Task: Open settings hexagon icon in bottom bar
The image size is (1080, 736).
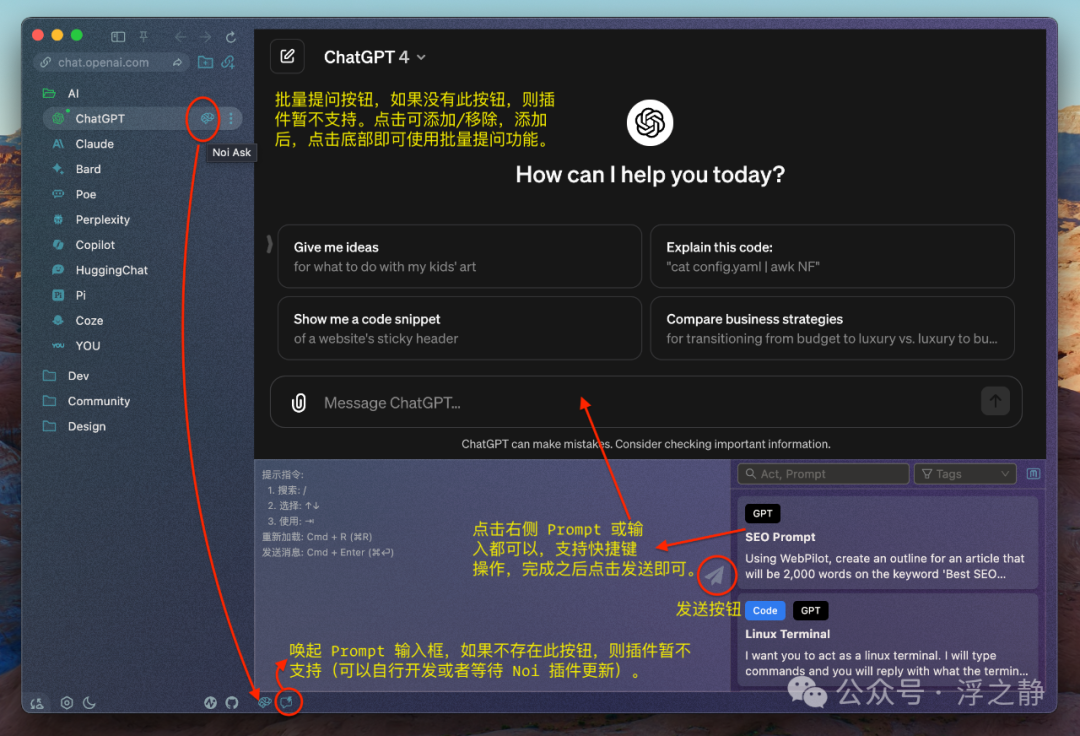Action: [67, 703]
